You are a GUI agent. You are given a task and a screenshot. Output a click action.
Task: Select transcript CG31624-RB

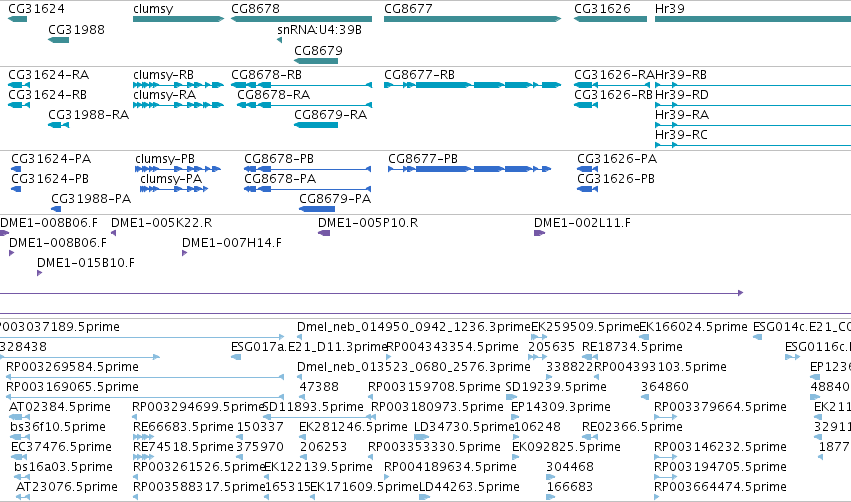[x=48, y=94]
